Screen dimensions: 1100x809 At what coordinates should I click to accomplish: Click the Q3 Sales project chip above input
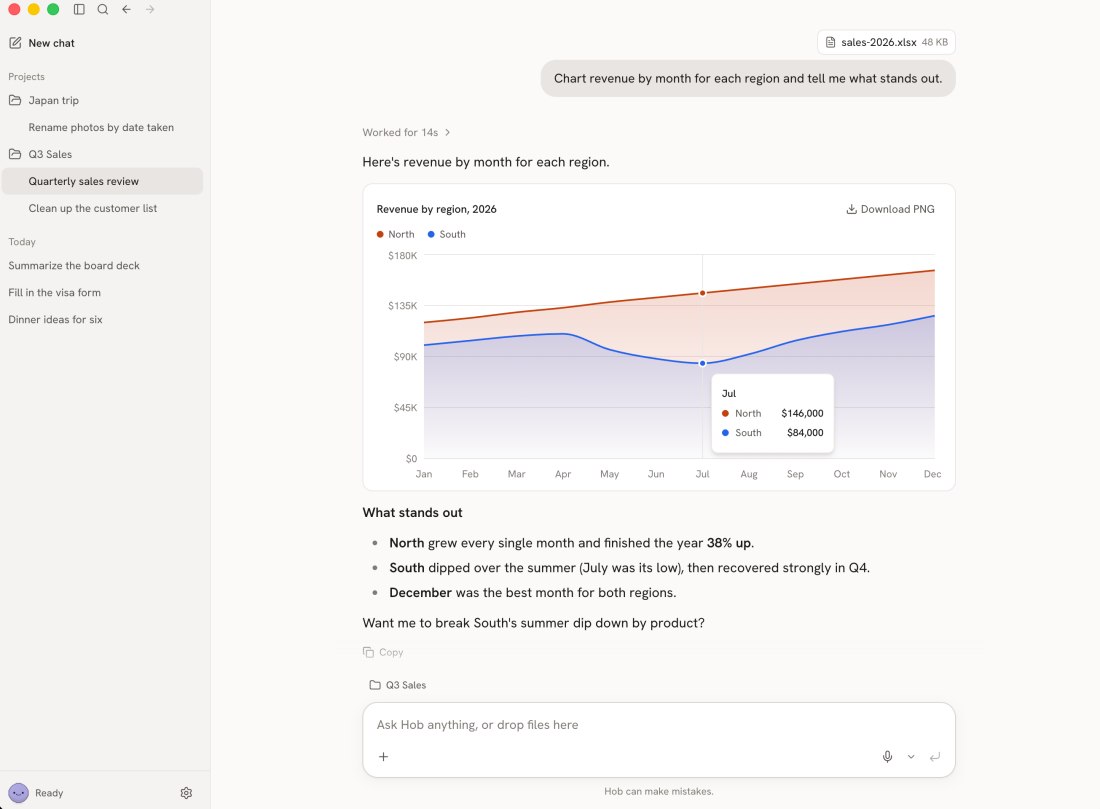pos(398,685)
